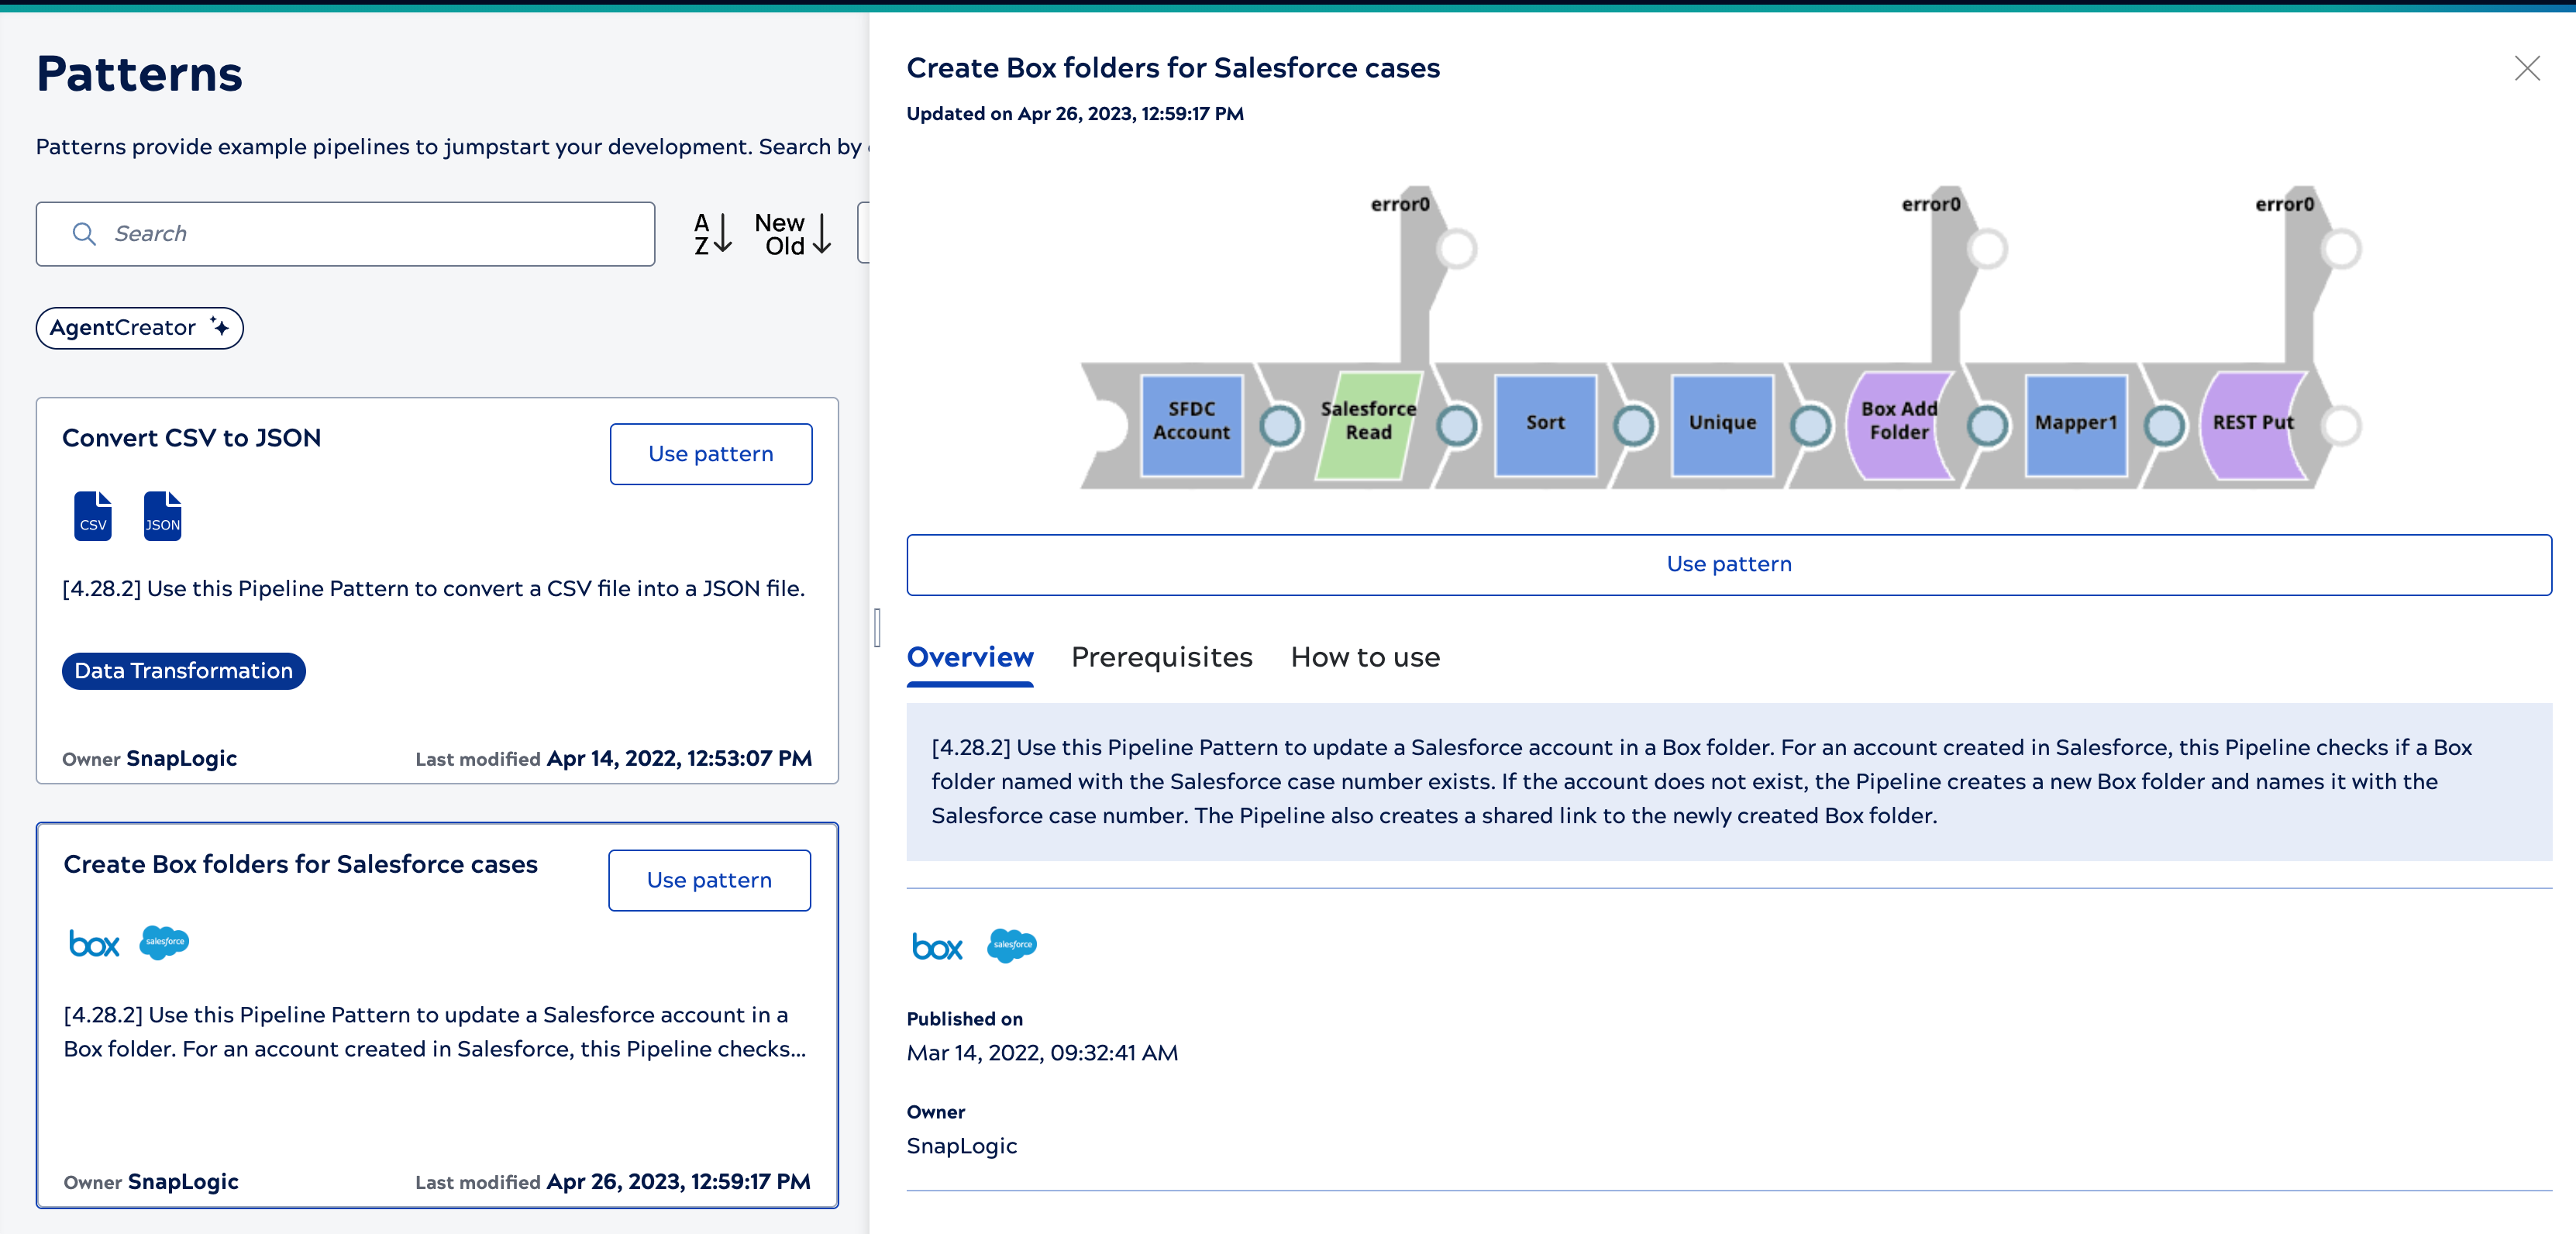Toggle New-Old date sort order
Image resolution: width=2576 pixels, height=1234 pixels.
793,234
